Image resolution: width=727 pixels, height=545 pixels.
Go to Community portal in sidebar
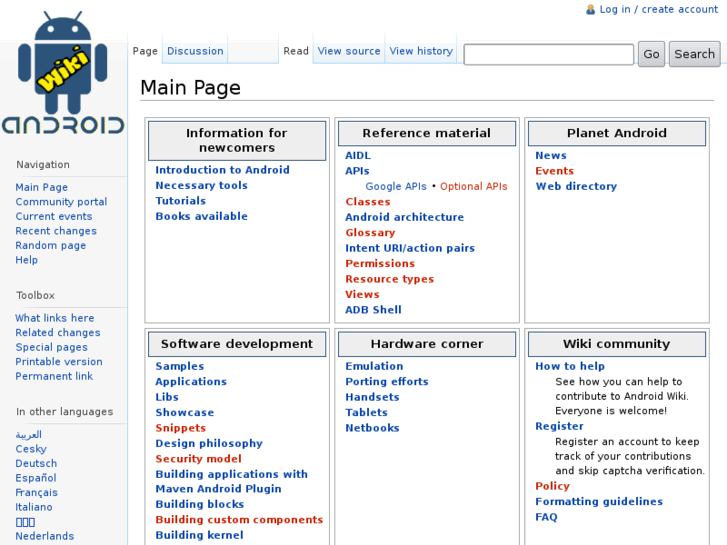[61, 202]
